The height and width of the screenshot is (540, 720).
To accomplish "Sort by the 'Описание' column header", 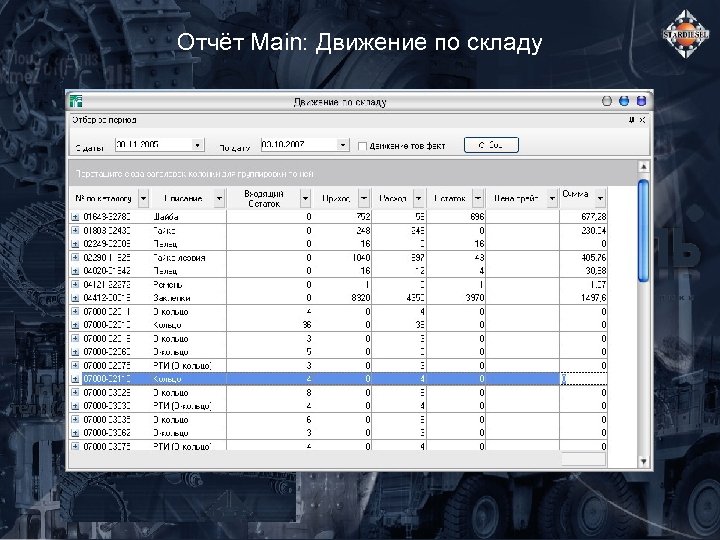I will (x=183, y=199).
